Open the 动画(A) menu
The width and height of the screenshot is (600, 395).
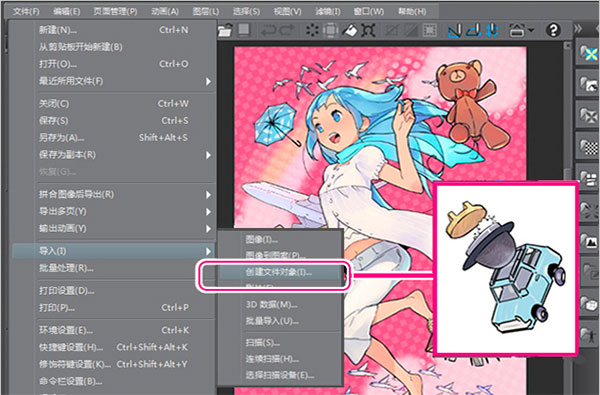click(165, 11)
